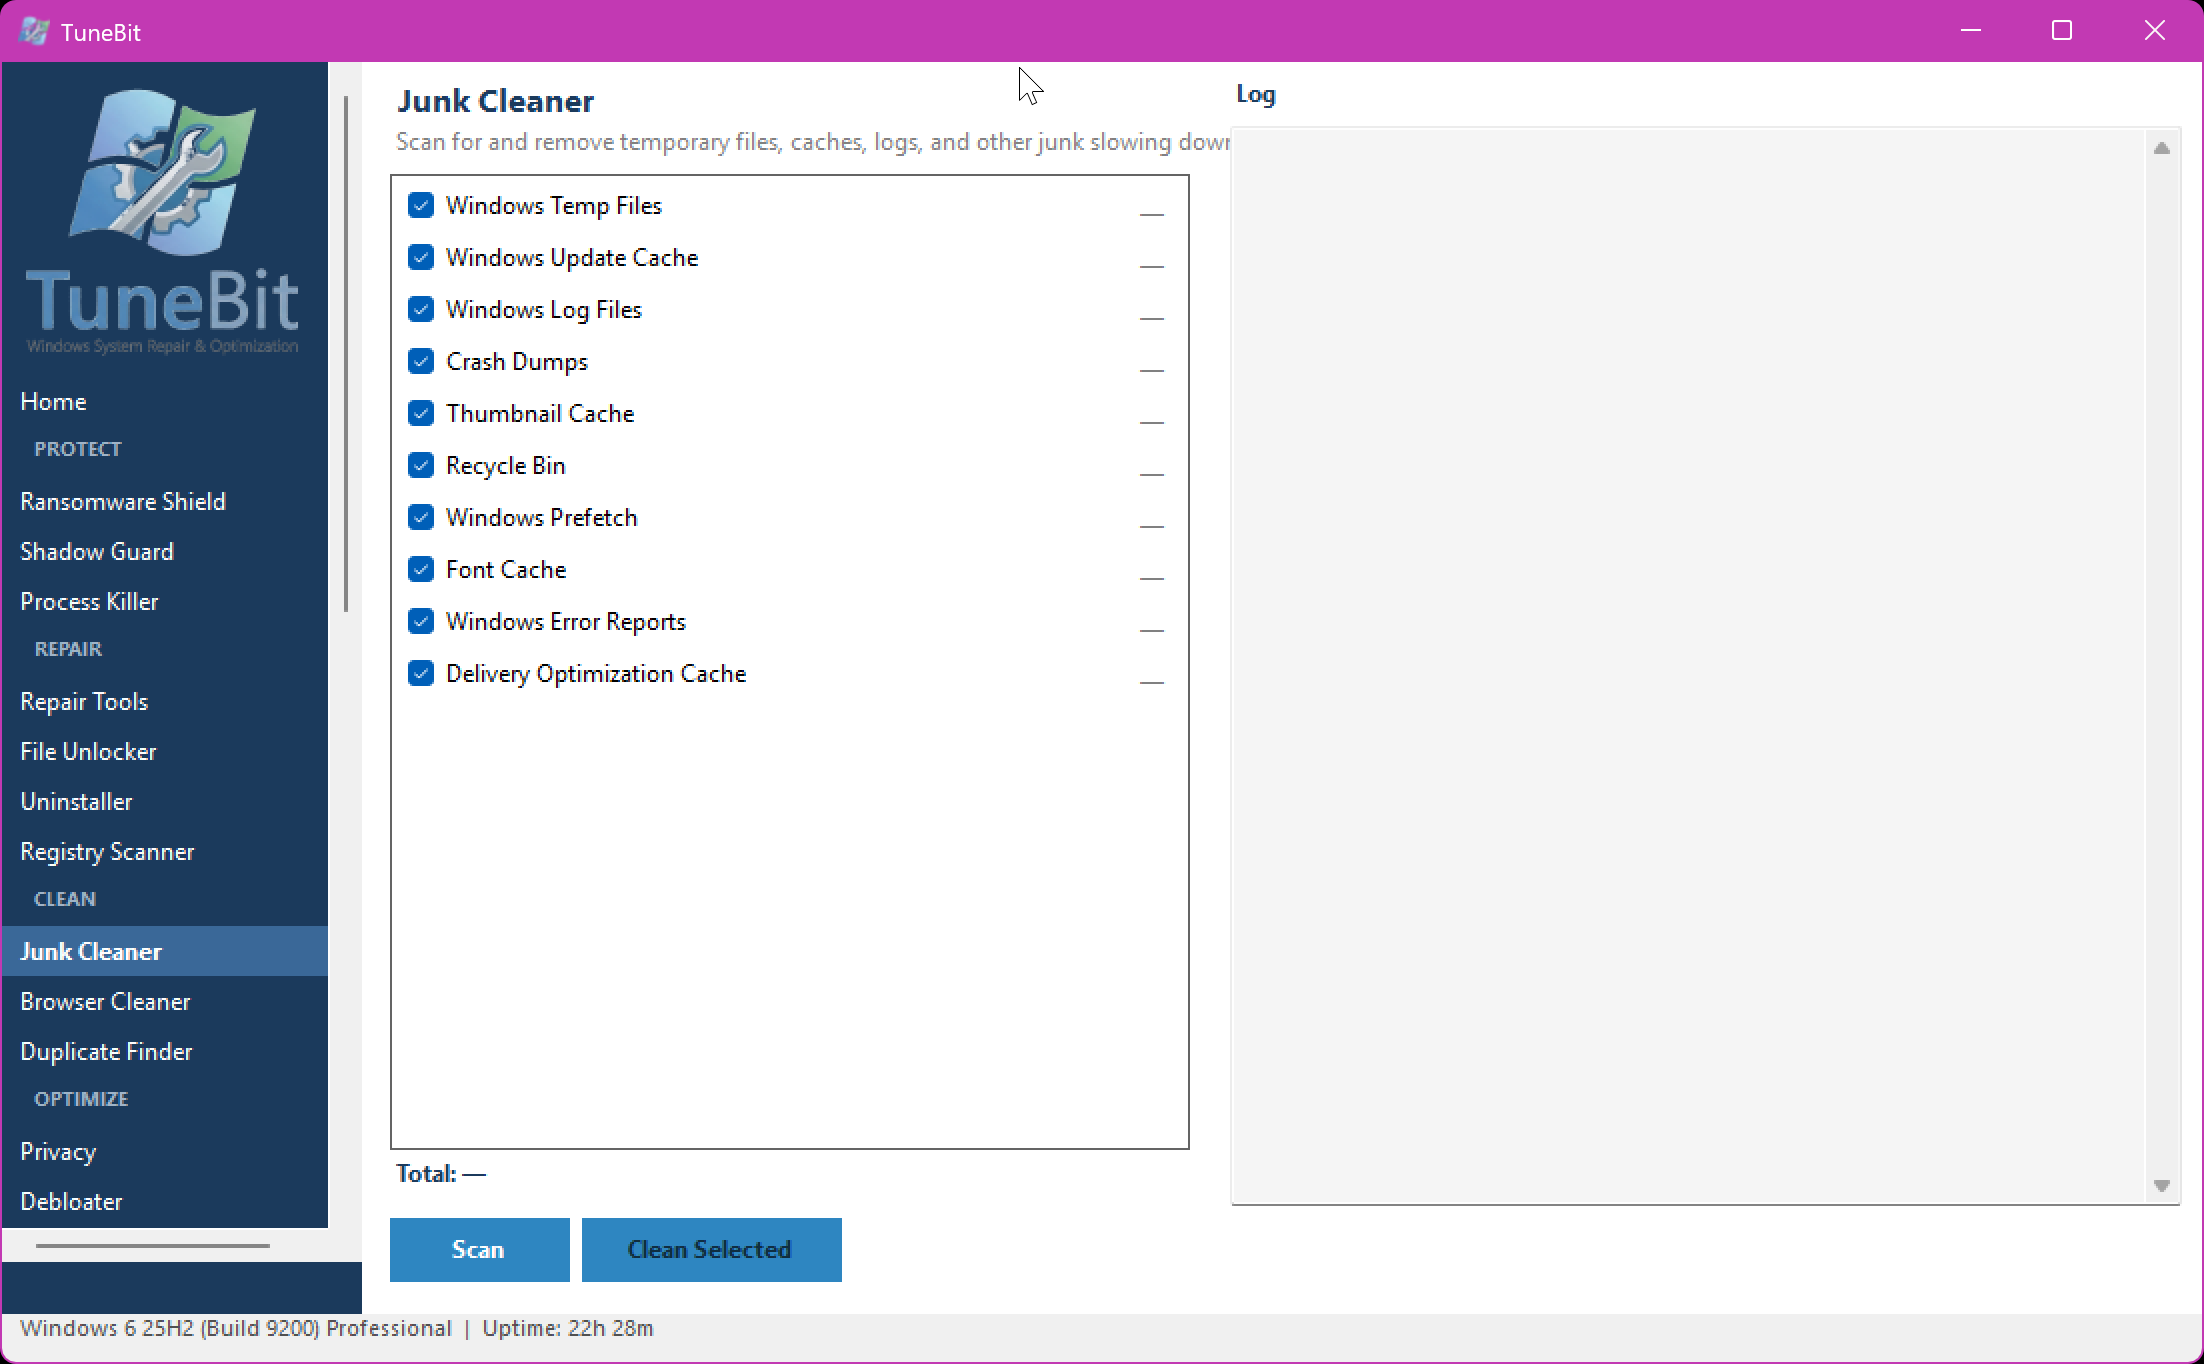
Task: Click the sidebar vertical scrollbar
Action: pos(346,354)
